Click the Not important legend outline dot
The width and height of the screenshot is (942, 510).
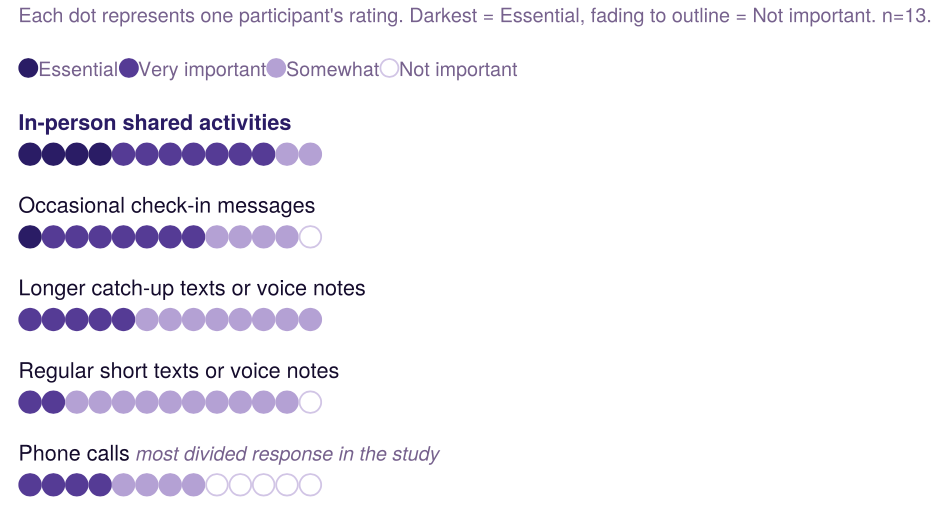[x=389, y=68]
